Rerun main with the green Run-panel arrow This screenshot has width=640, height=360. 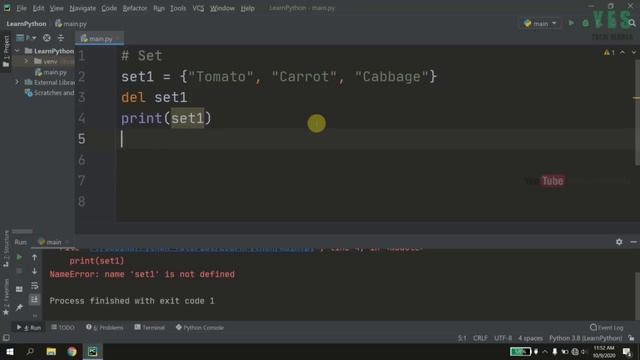[x=19, y=257]
